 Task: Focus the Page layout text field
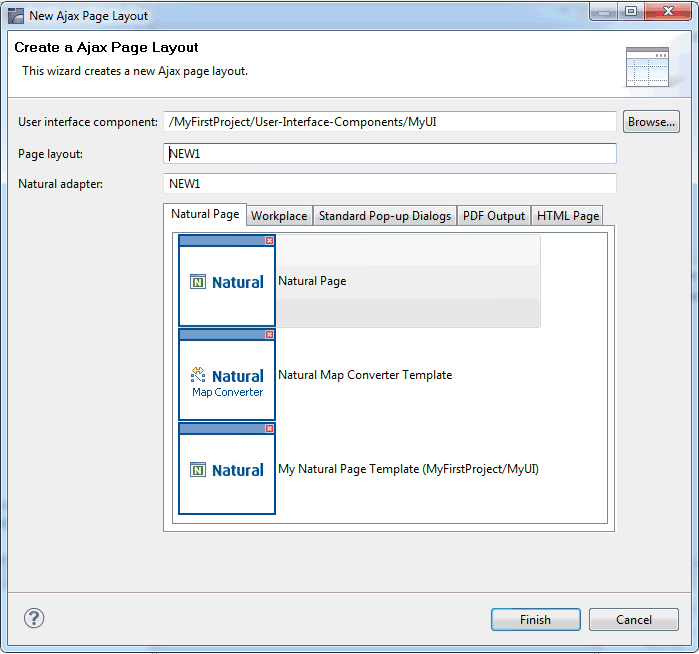pos(389,154)
